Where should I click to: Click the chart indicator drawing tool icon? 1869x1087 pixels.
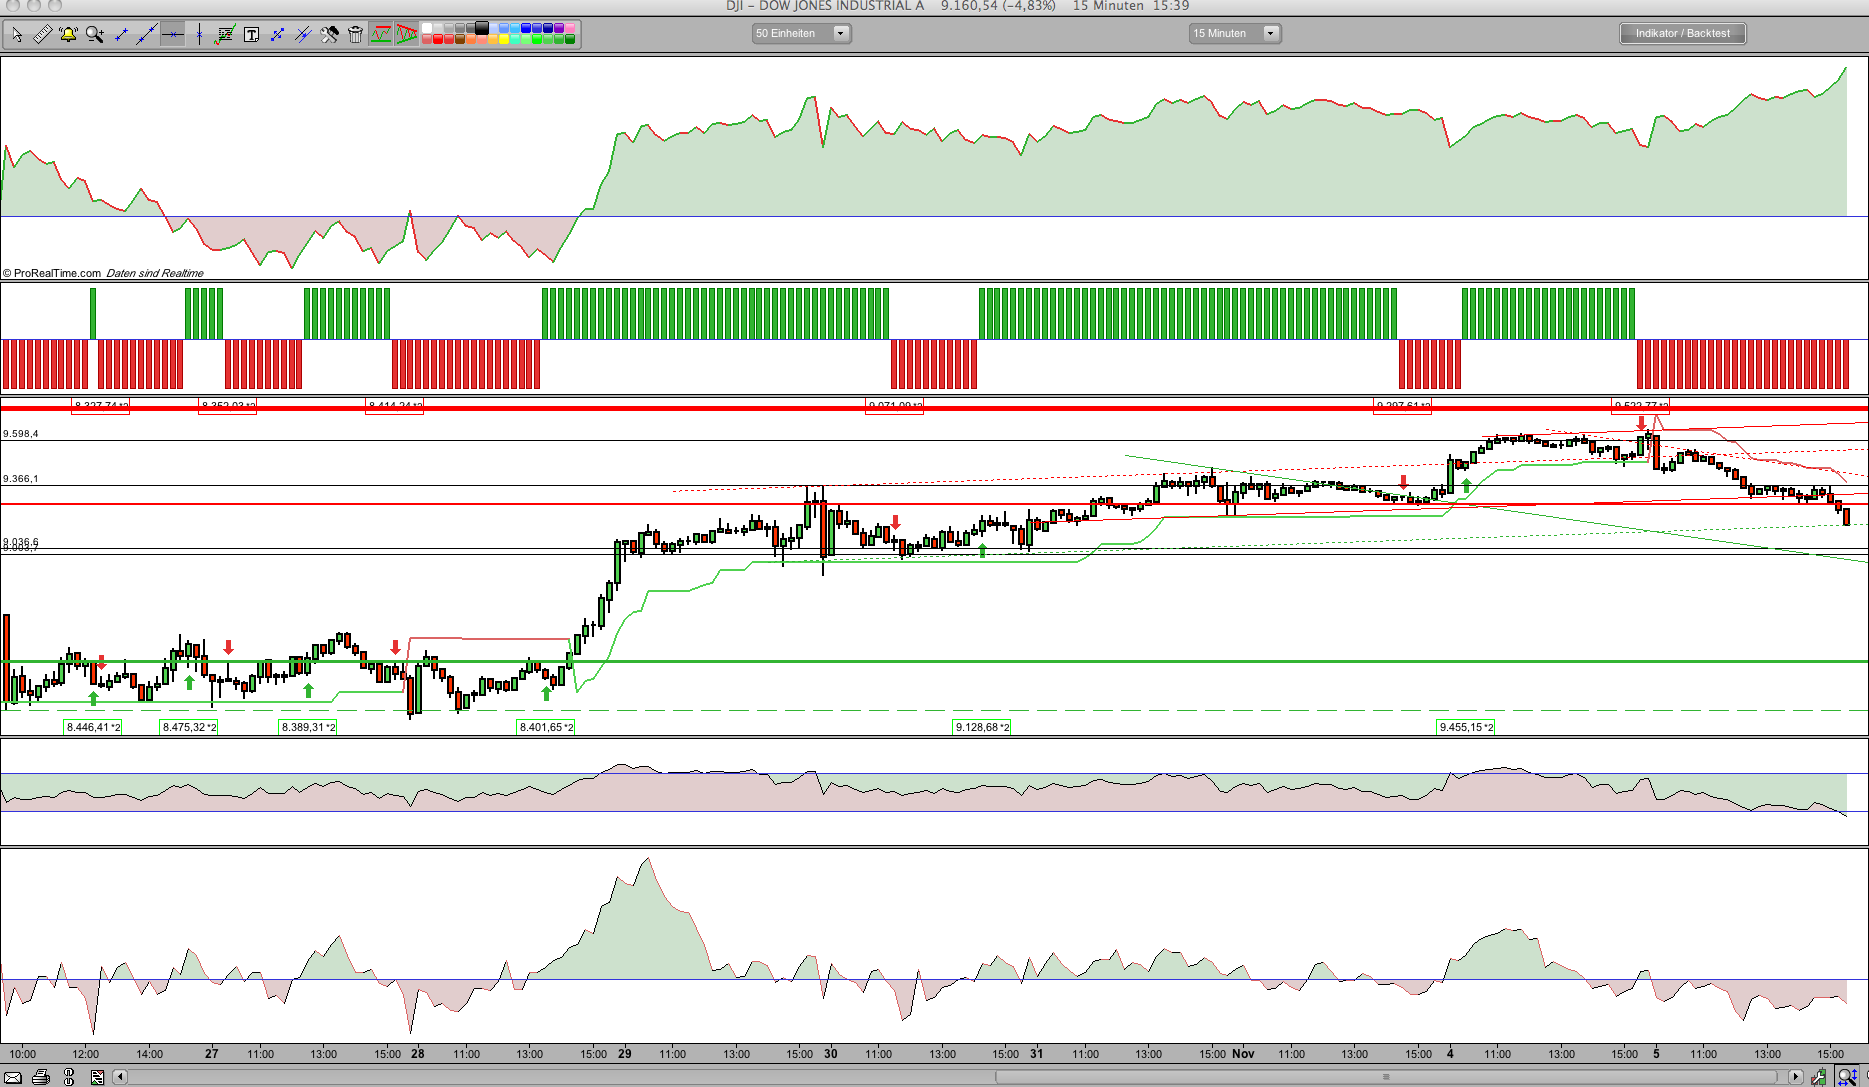point(225,35)
